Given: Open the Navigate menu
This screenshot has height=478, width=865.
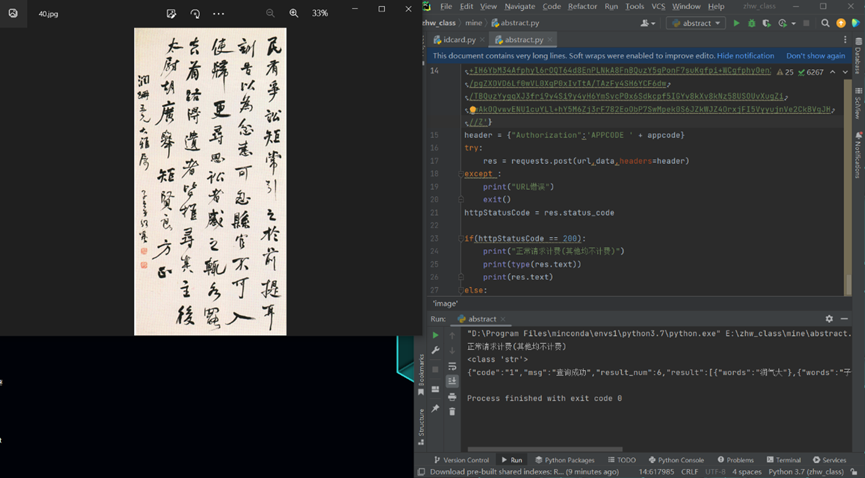Looking at the screenshot, I should pos(519,6).
